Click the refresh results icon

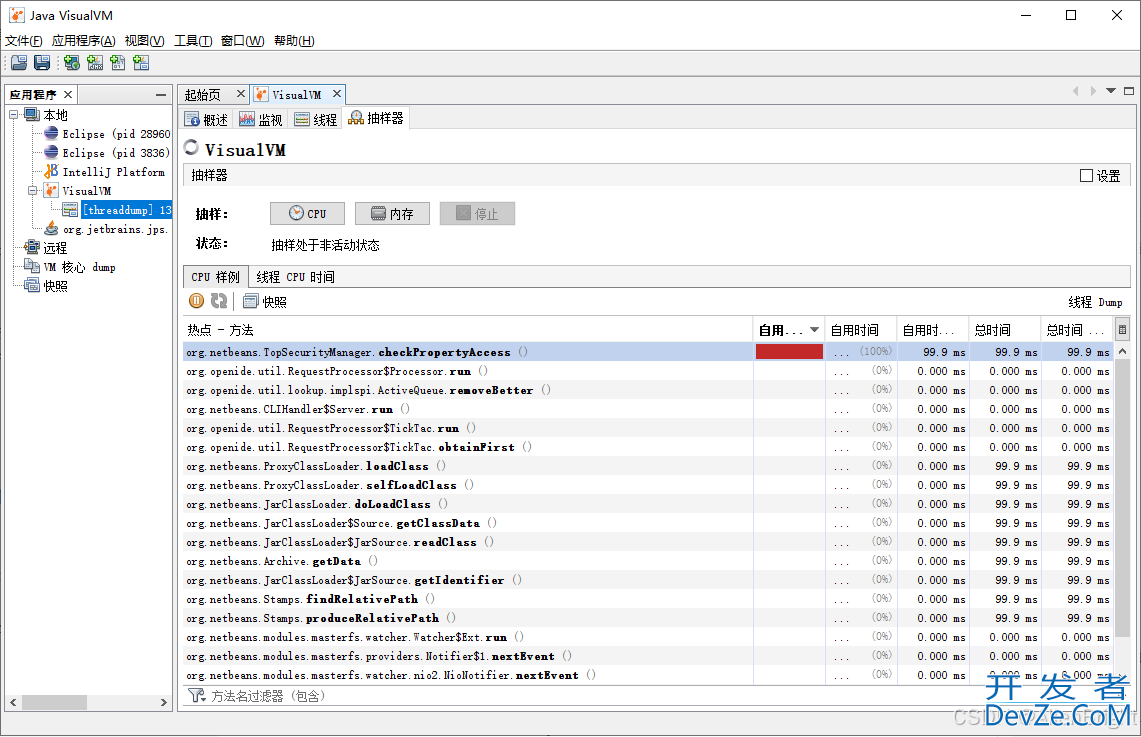[x=219, y=300]
